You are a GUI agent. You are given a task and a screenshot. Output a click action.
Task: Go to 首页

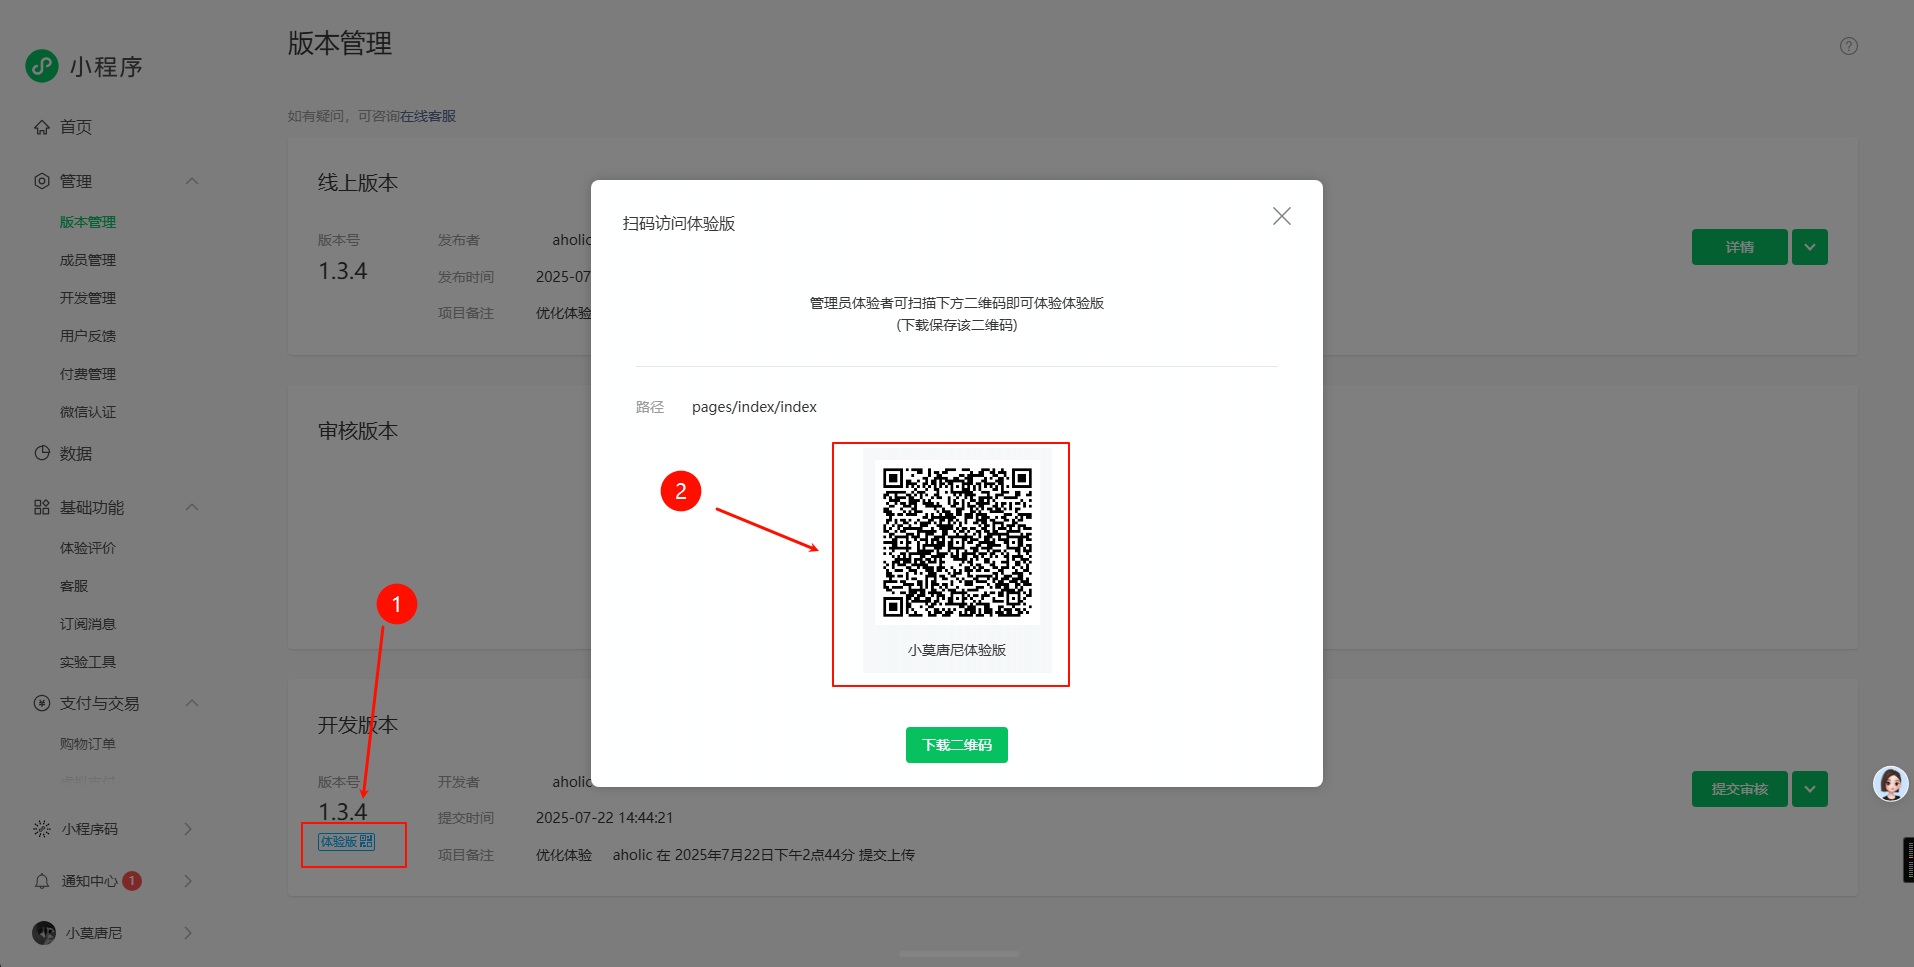76,127
